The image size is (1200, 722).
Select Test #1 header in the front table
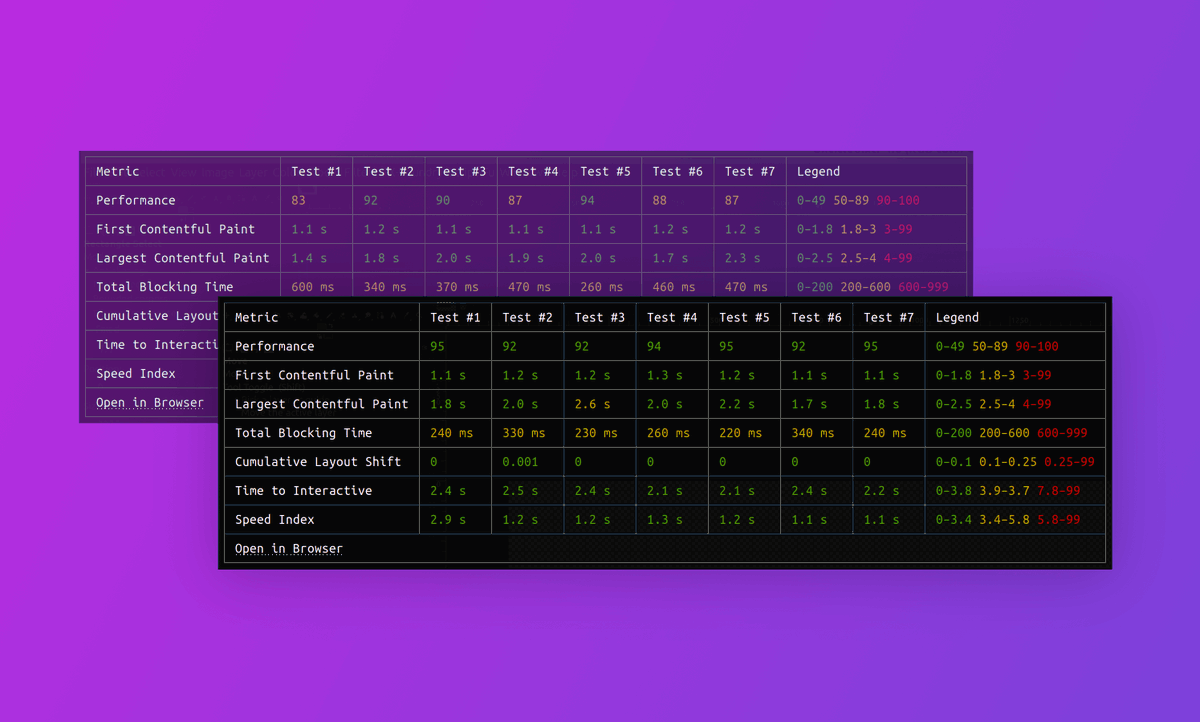click(x=456, y=317)
